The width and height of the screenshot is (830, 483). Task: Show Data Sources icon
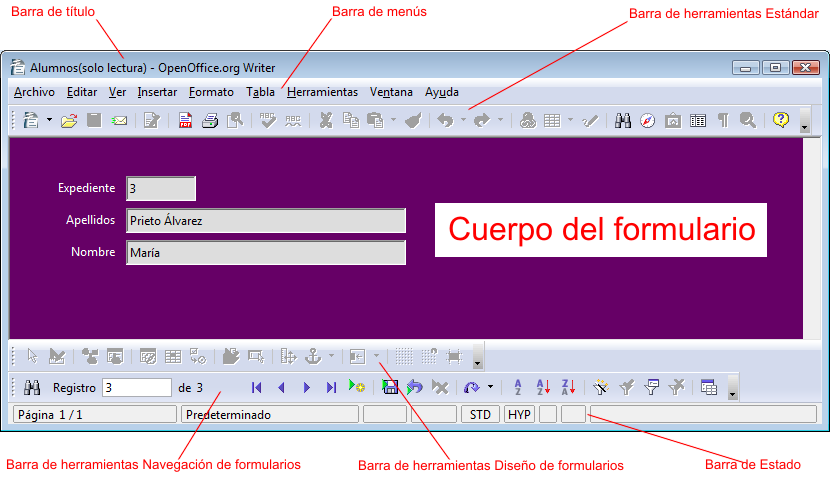[x=698, y=121]
